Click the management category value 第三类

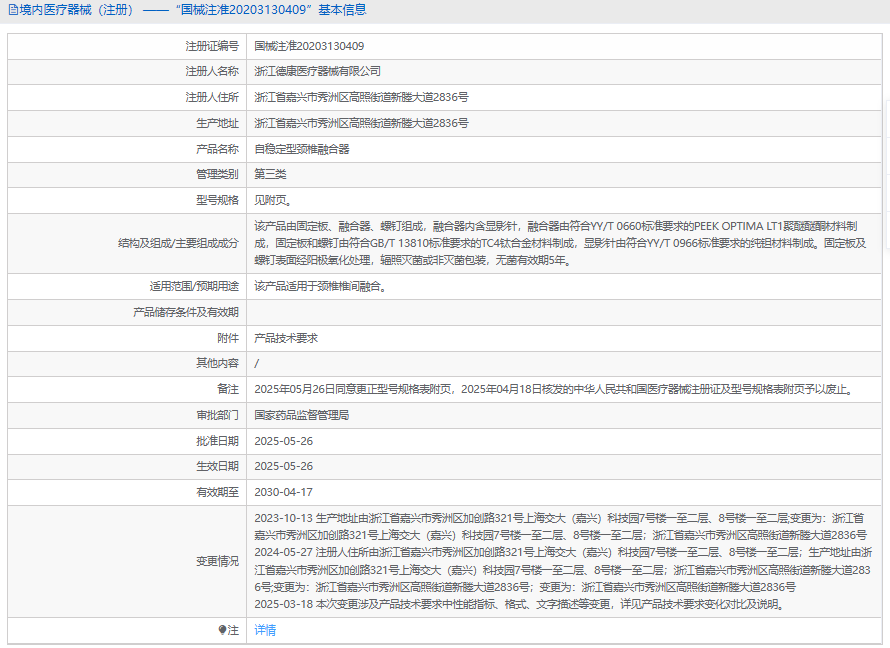tap(270, 175)
